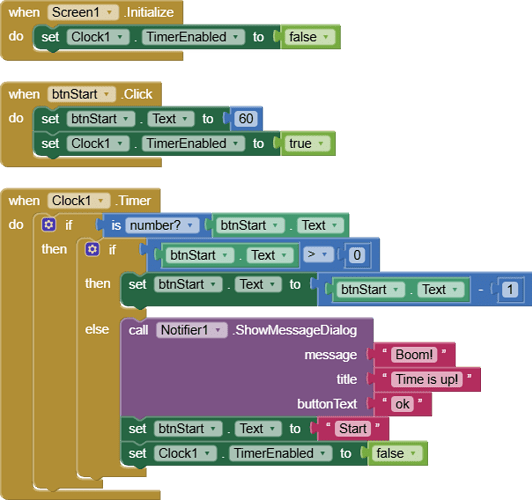
Task: Open btnStart dropdown in set Text to 60 block
Action: 101,119
